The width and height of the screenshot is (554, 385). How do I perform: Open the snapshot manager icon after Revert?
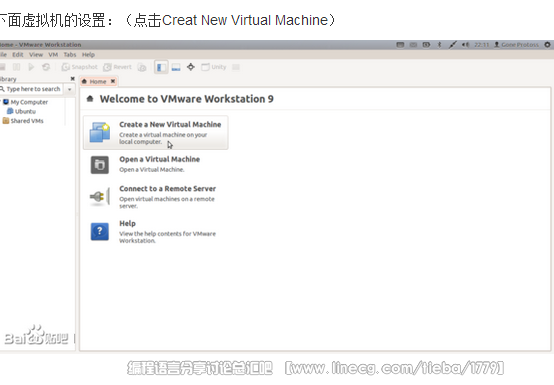[x=142, y=67]
